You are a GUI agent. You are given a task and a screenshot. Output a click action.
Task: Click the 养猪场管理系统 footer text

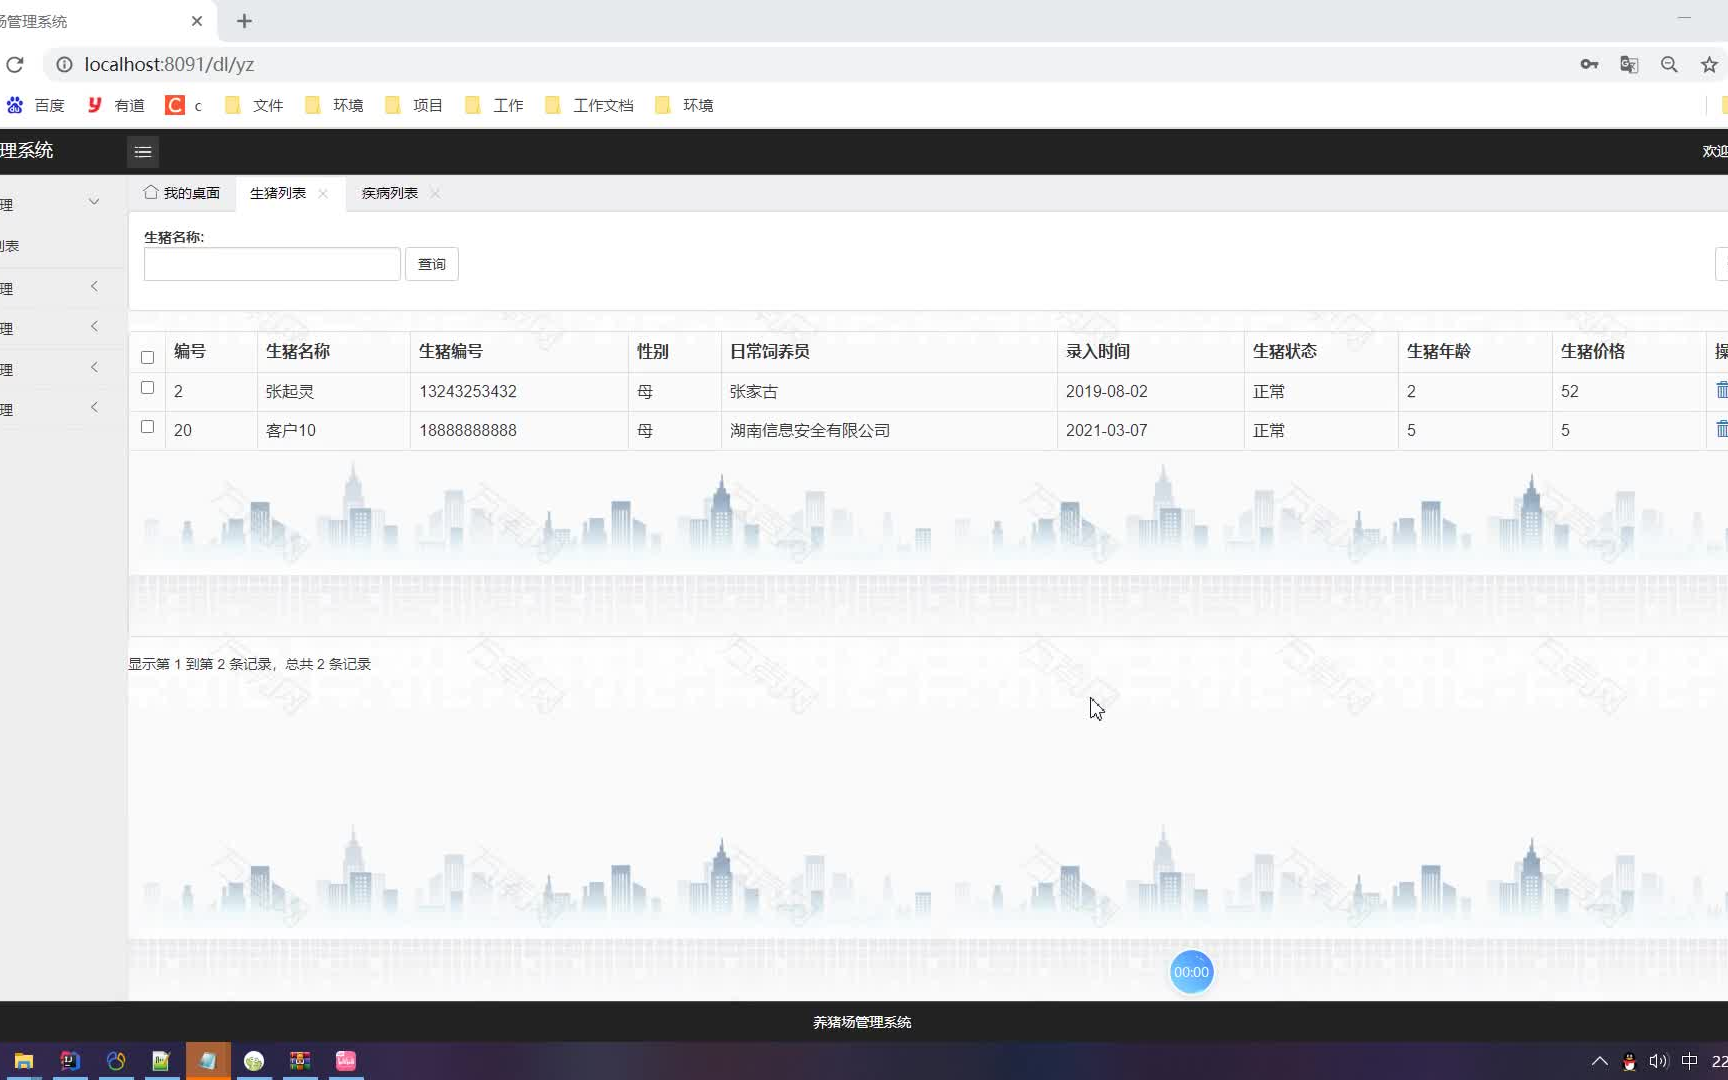[862, 1022]
